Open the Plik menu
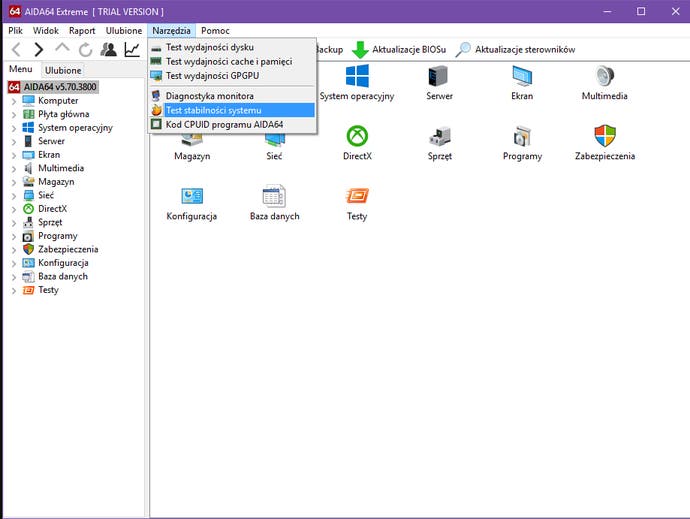The image size is (690, 519). pos(15,30)
